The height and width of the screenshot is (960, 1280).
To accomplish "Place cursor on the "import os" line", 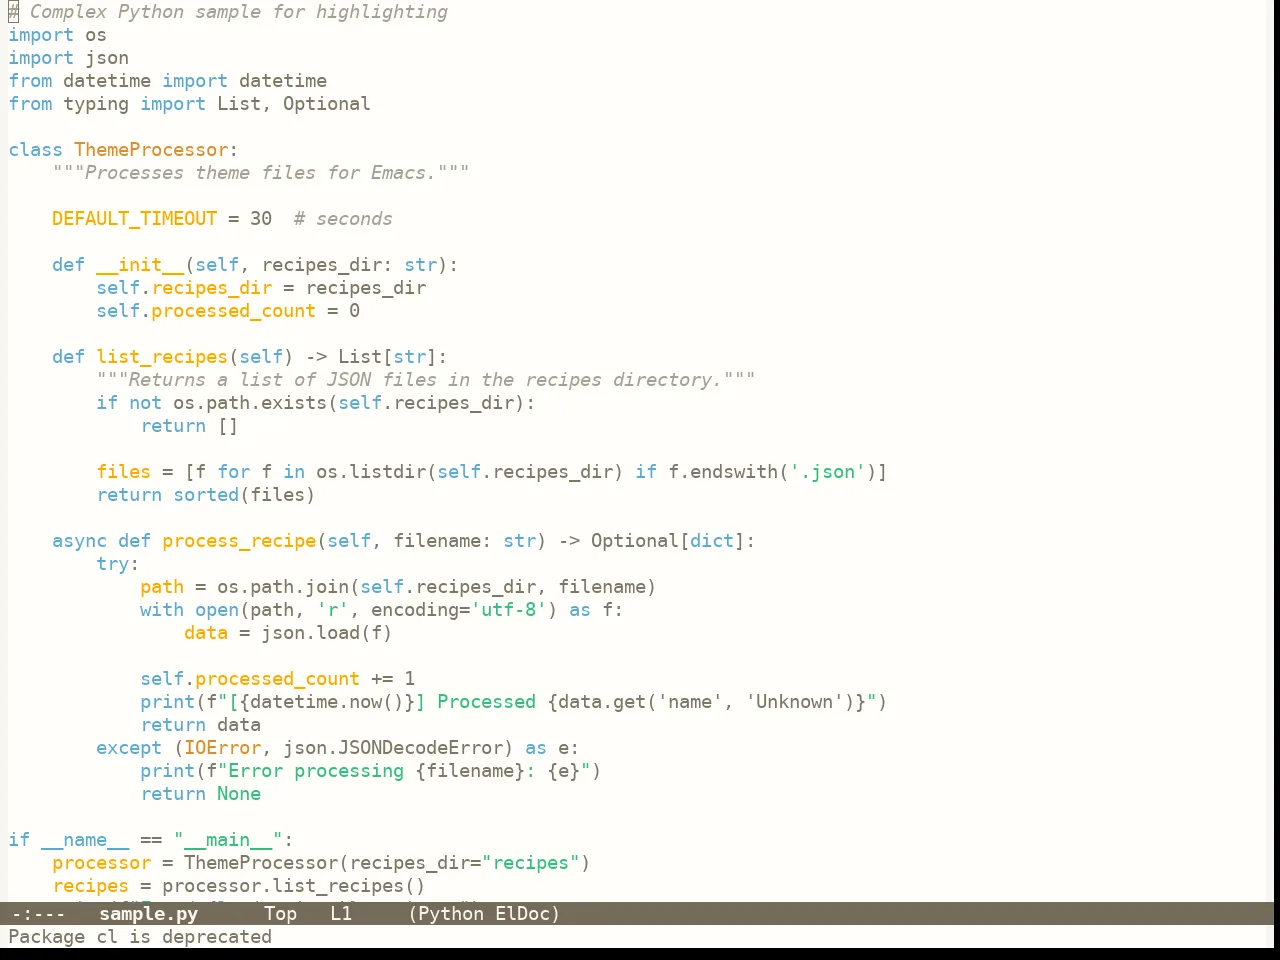I will 57,35.
